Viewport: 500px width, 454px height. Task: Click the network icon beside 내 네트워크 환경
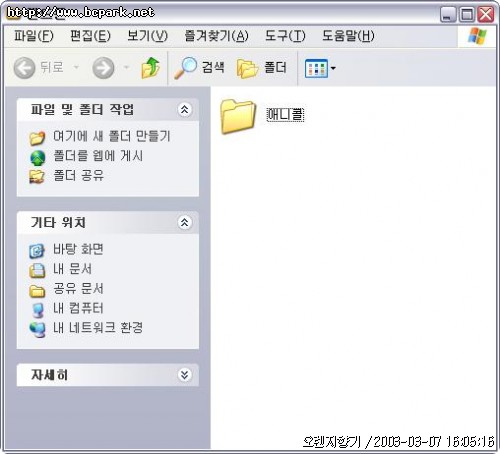(x=37, y=330)
